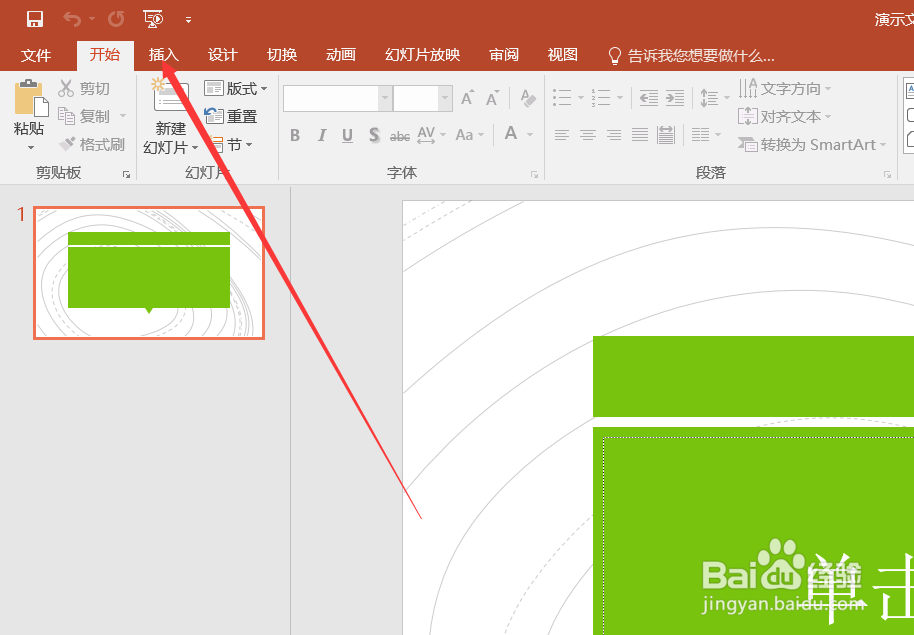The height and width of the screenshot is (635, 914).
Task: Click the Decrease Font Size icon
Action: [x=493, y=98]
